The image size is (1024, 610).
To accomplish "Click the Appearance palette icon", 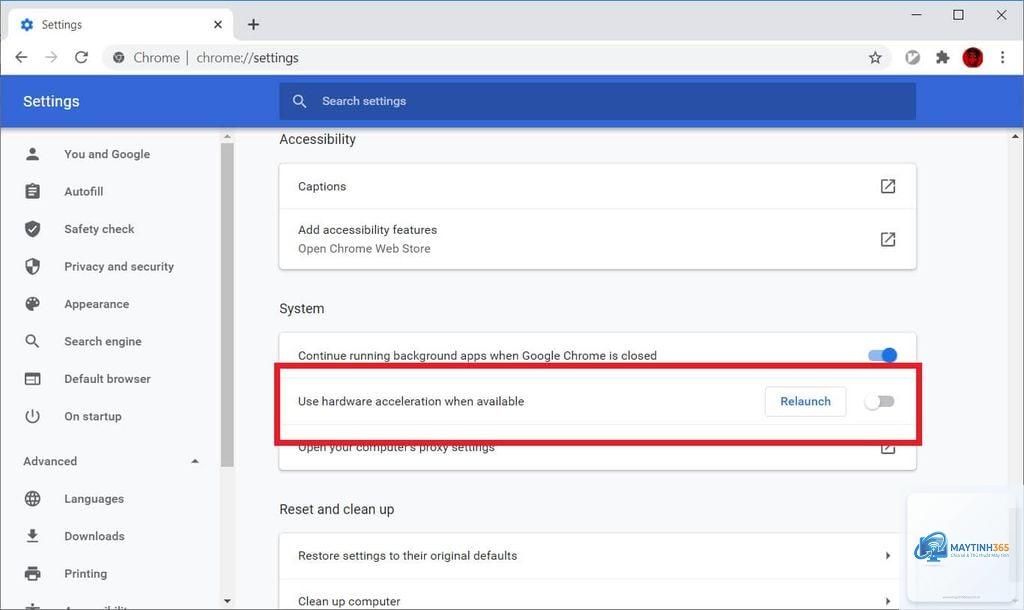I will coord(32,304).
